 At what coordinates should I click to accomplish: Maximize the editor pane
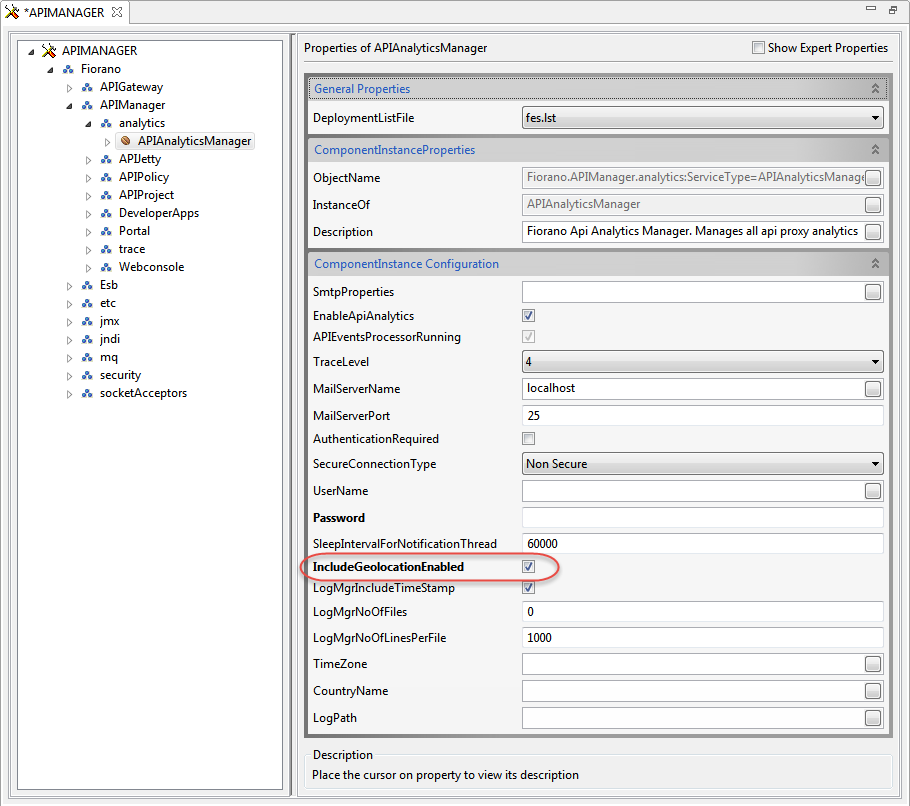tap(893, 10)
